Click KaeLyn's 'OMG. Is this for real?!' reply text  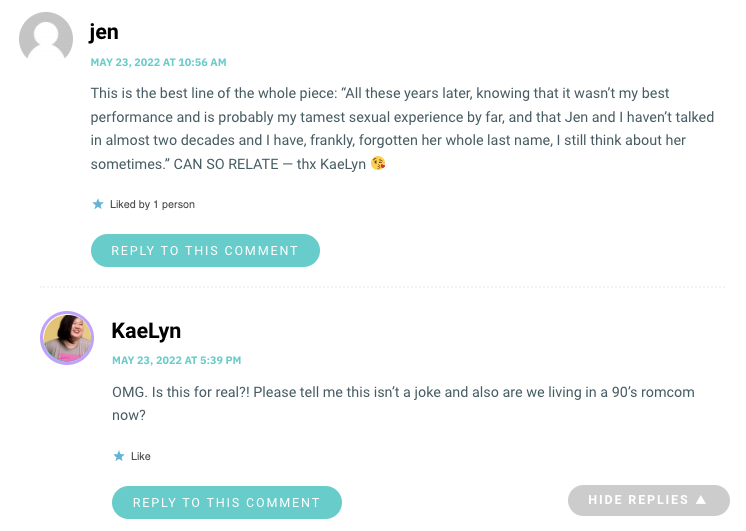pyautogui.click(x=190, y=391)
